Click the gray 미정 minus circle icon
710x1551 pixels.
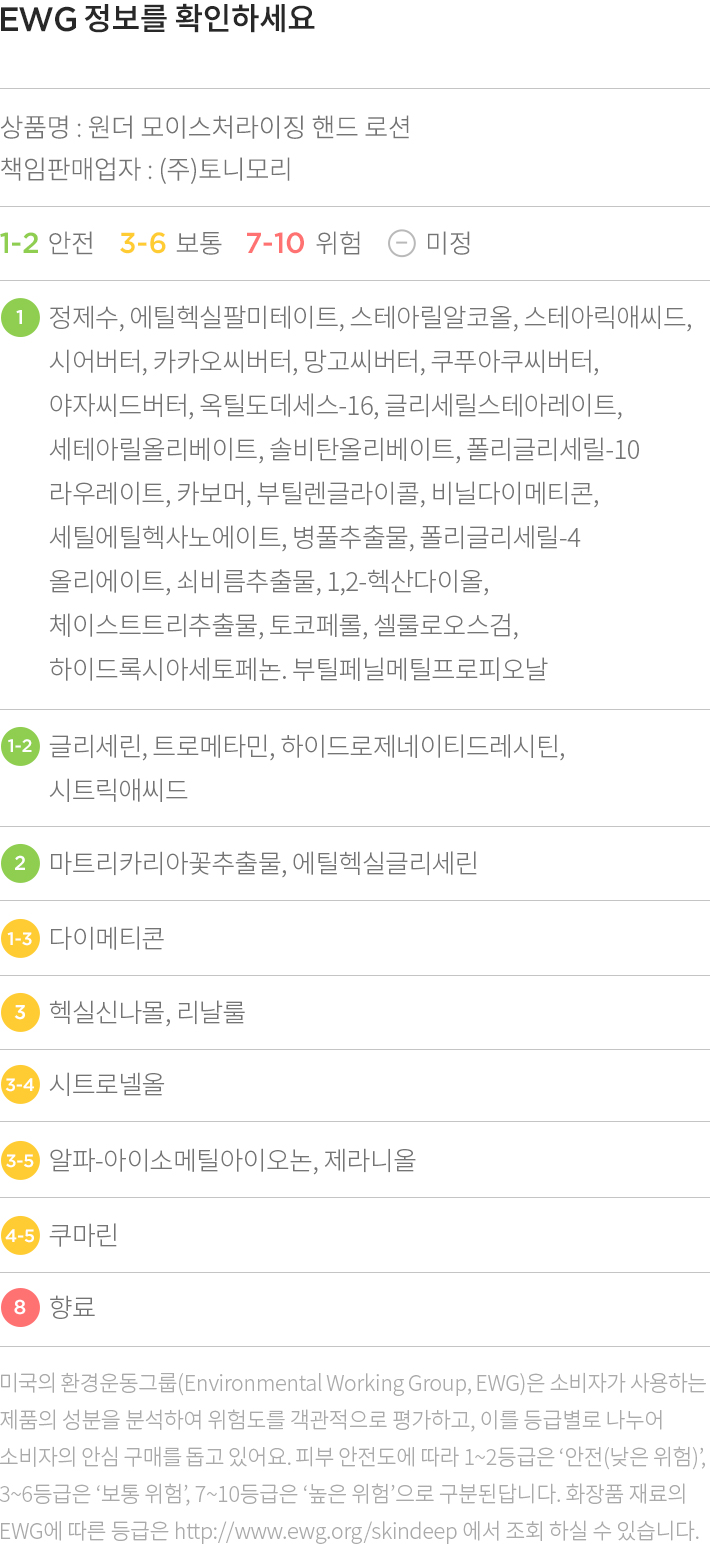[x=401, y=243]
